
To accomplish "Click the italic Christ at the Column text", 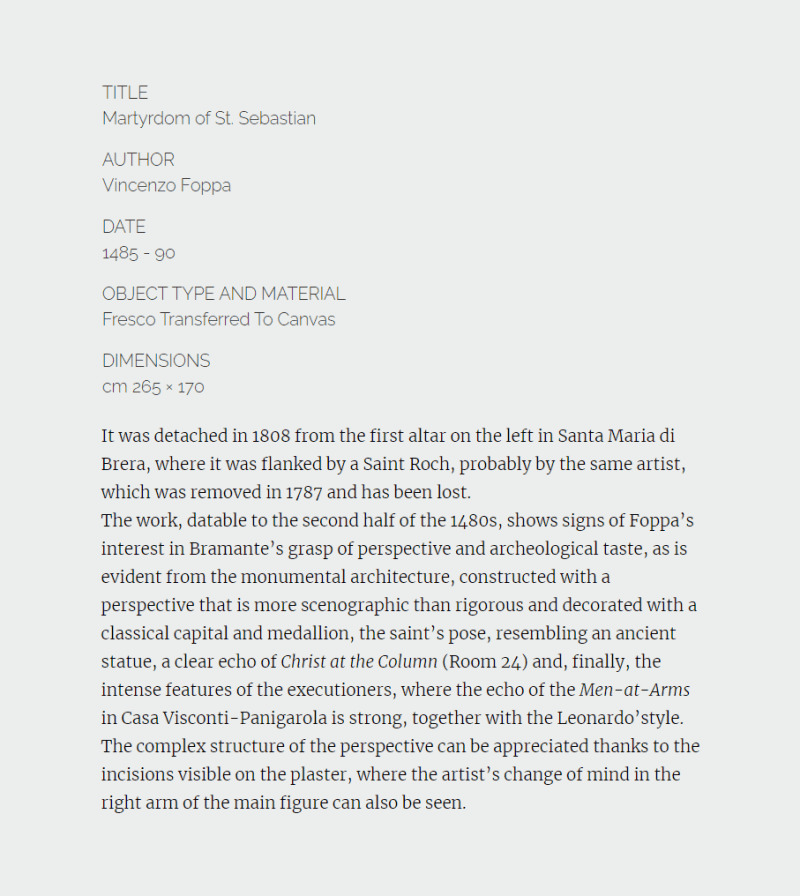I will 359,662.
